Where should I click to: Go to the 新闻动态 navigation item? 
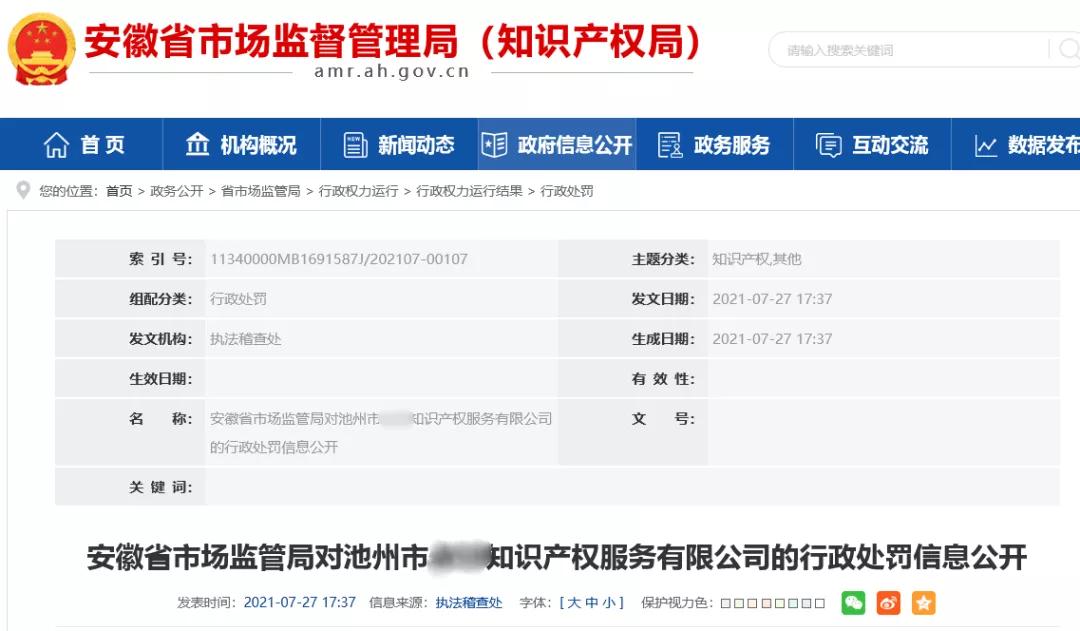[x=399, y=145]
